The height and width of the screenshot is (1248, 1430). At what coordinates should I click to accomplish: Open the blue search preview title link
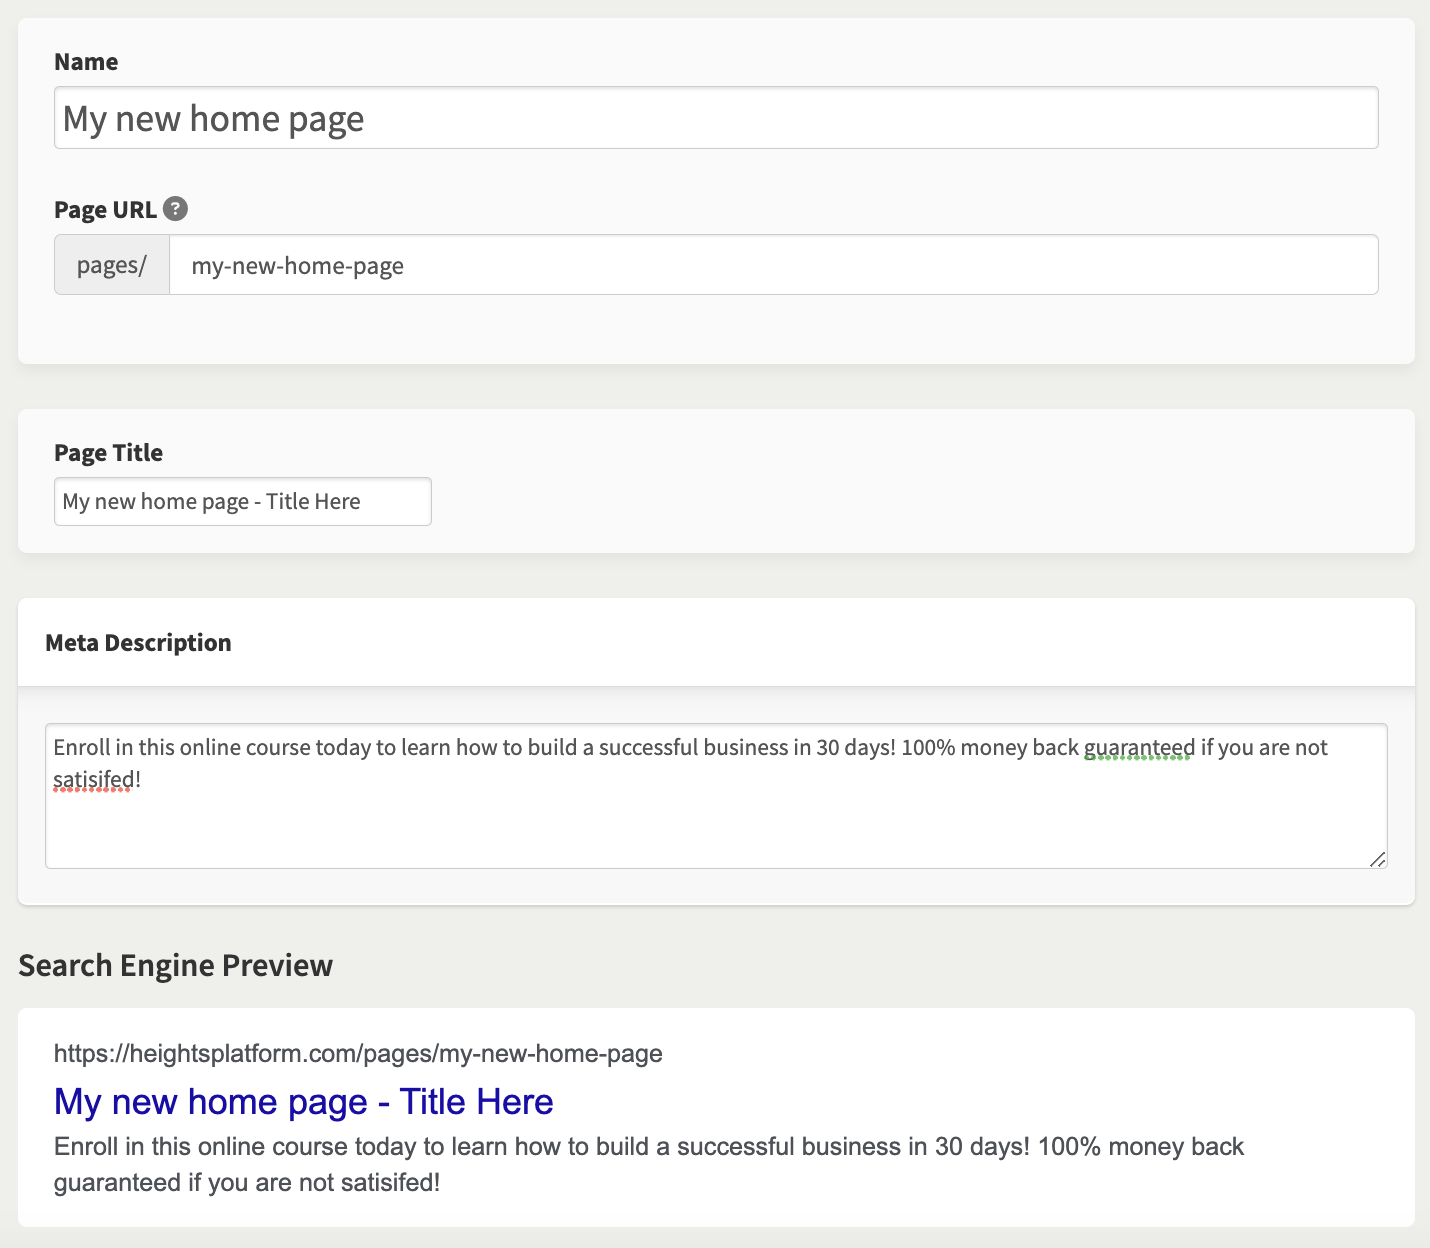pos(303,1101)
